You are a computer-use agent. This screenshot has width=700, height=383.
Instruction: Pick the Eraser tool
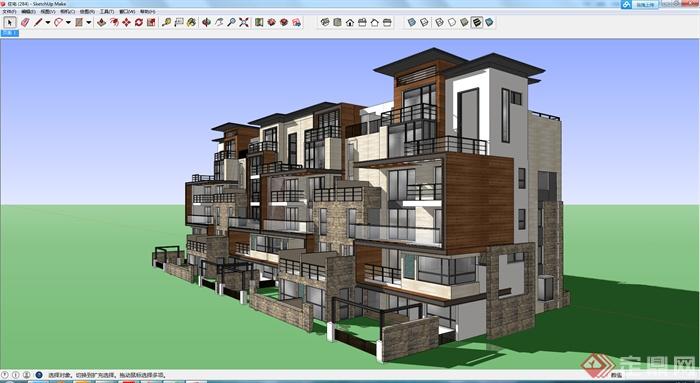coord(25,22)
